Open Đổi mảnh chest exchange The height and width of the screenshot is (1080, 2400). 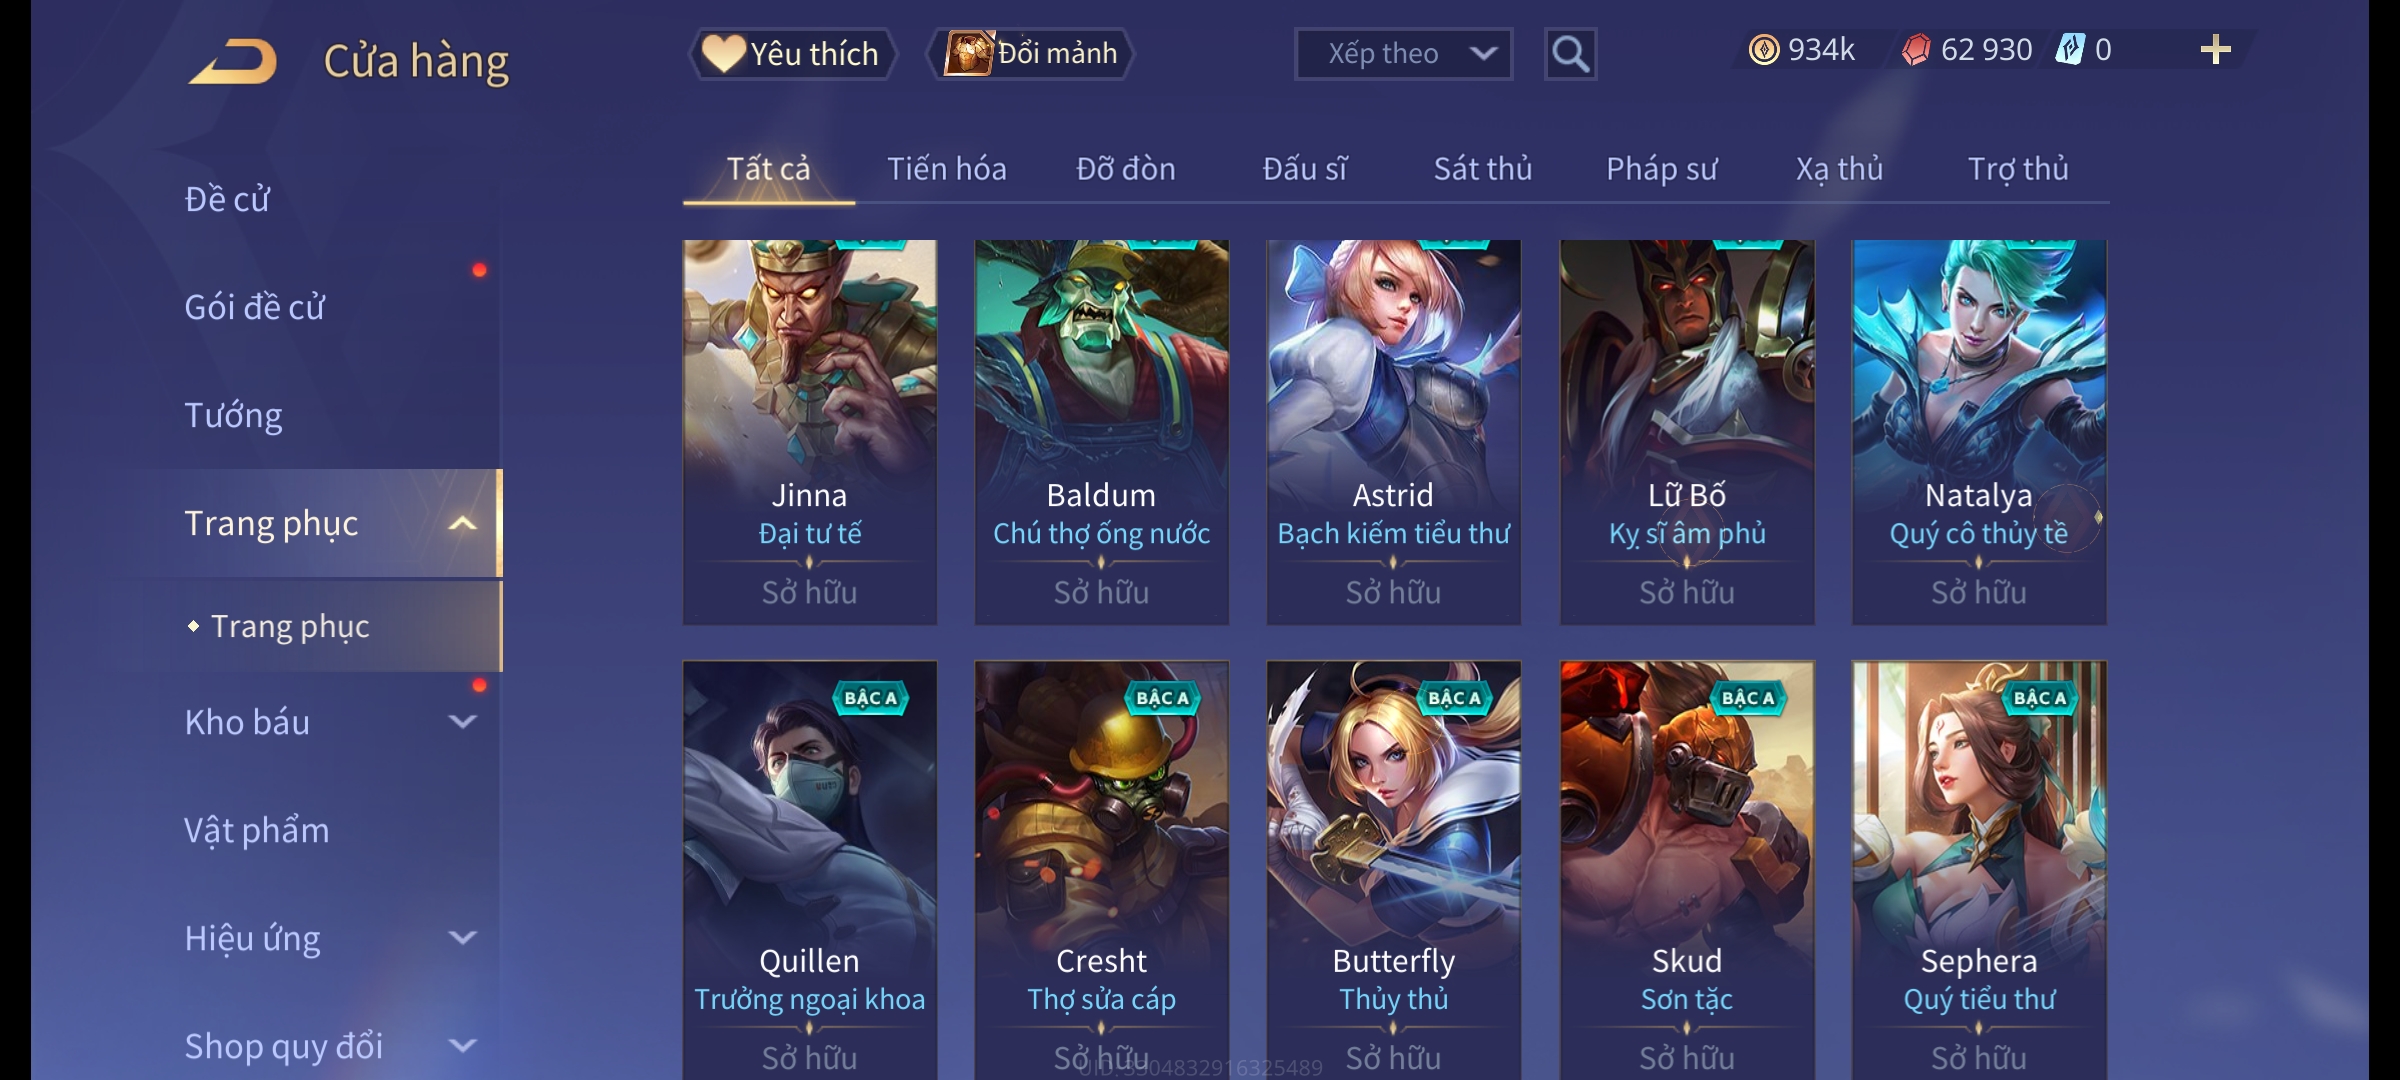pos(1031,54)
